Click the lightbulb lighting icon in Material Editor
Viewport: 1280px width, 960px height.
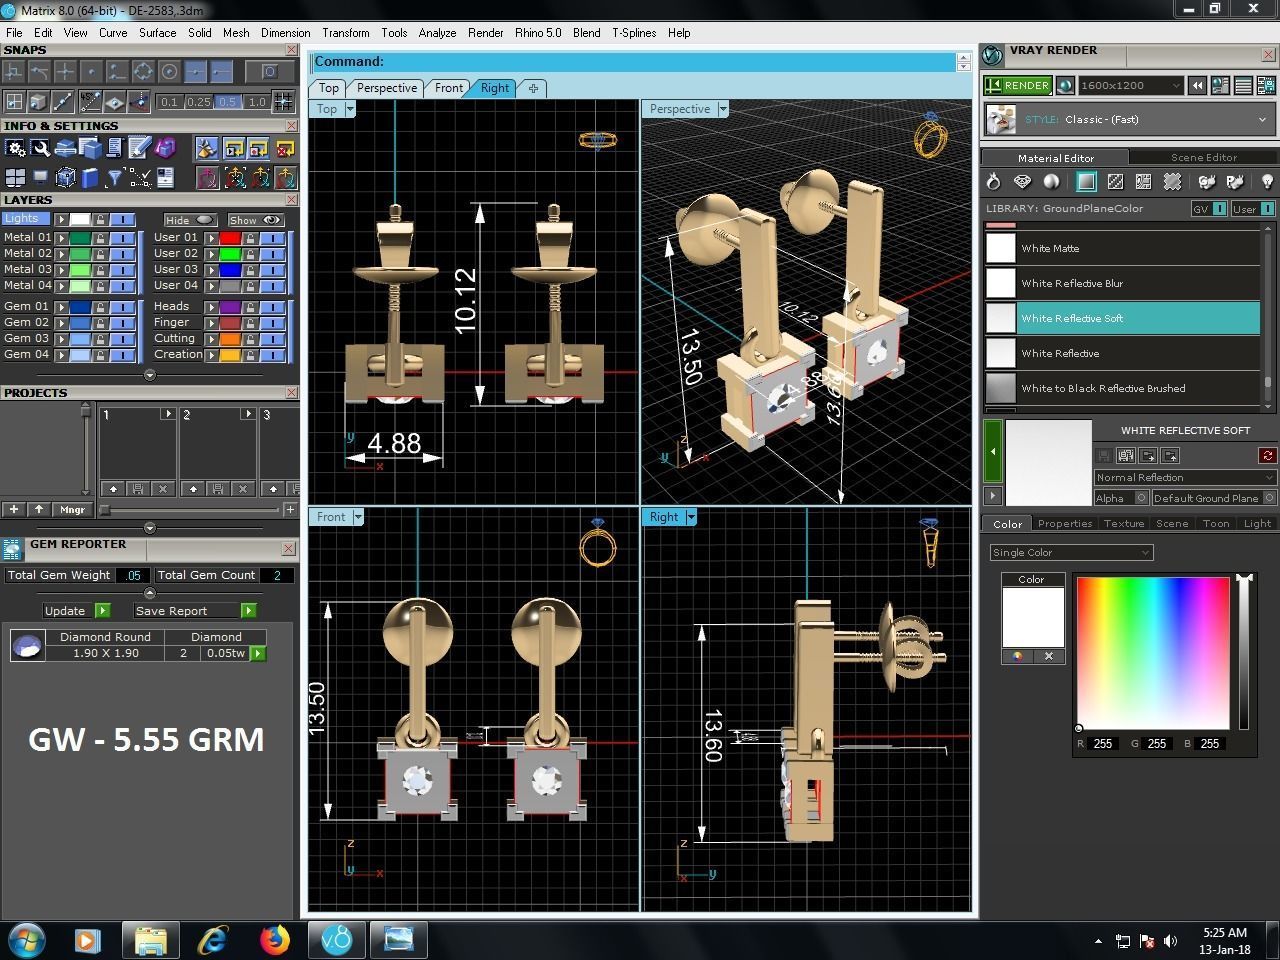pos(1267,182)
